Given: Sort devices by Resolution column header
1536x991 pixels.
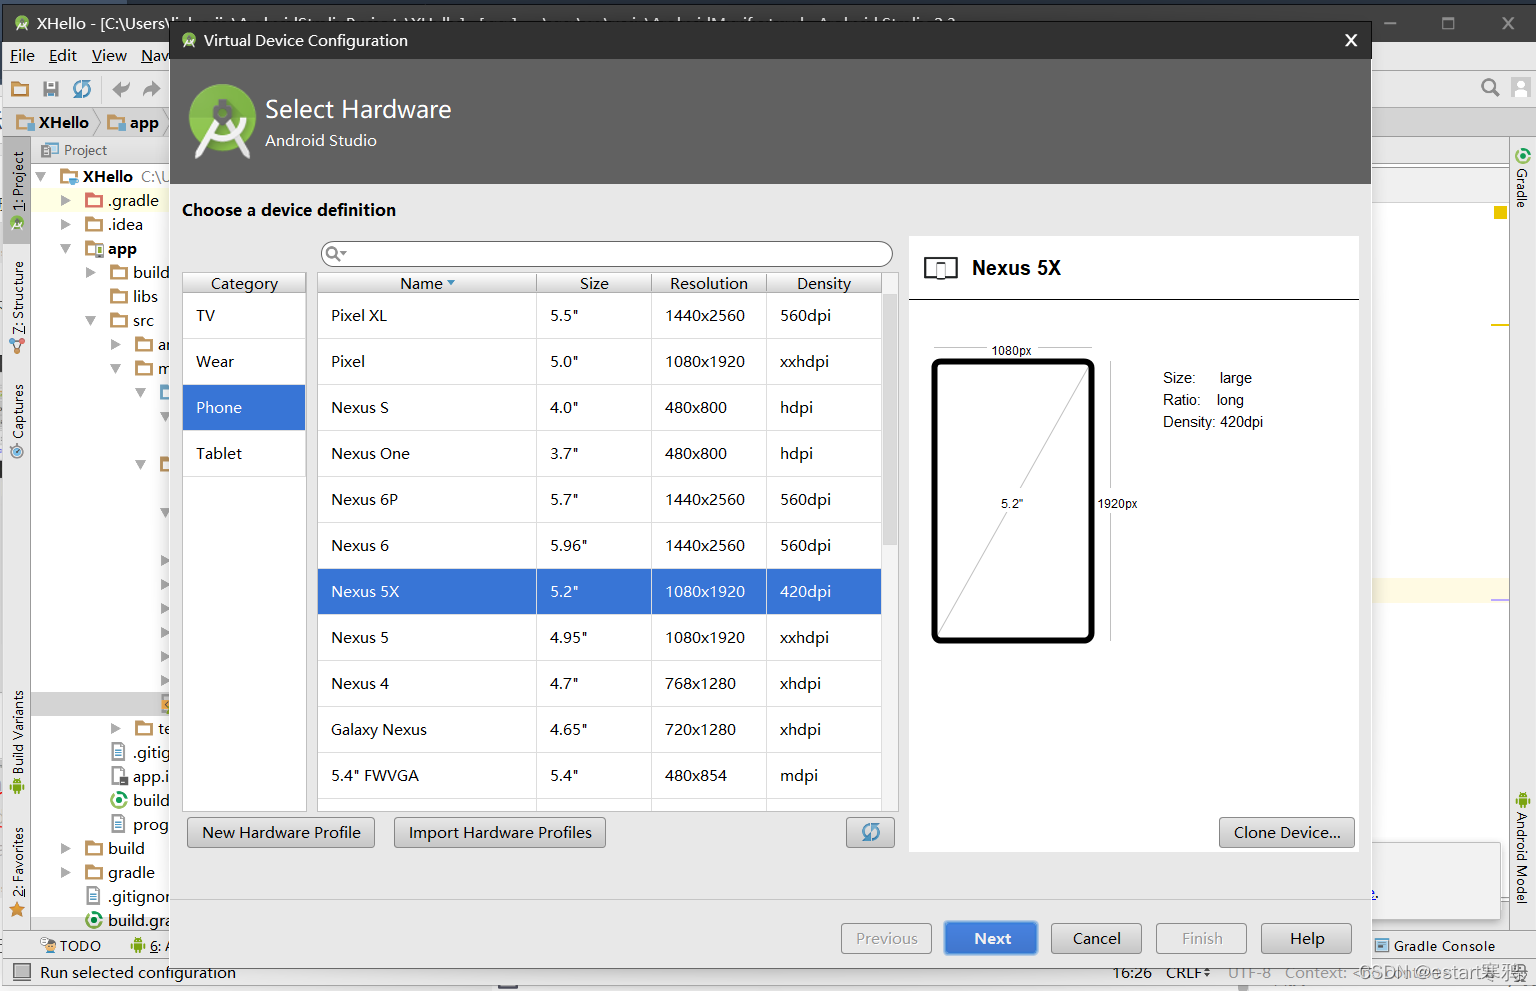Looking at the screenshot, I should coord(709,283).
